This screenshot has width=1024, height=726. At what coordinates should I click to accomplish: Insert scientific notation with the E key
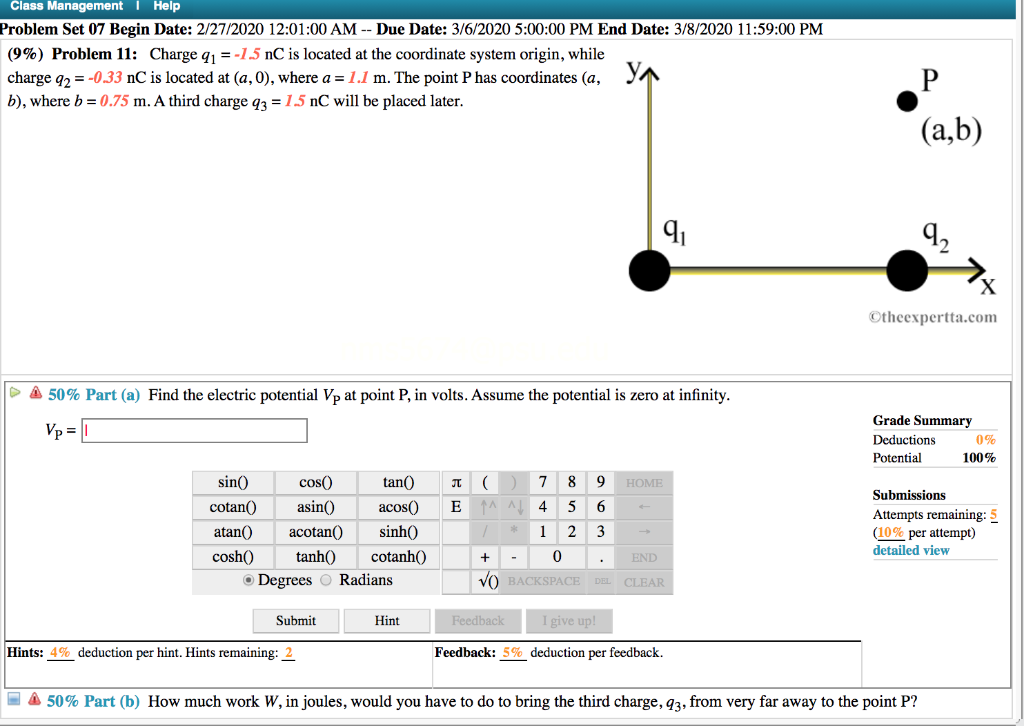coord(456,507)
